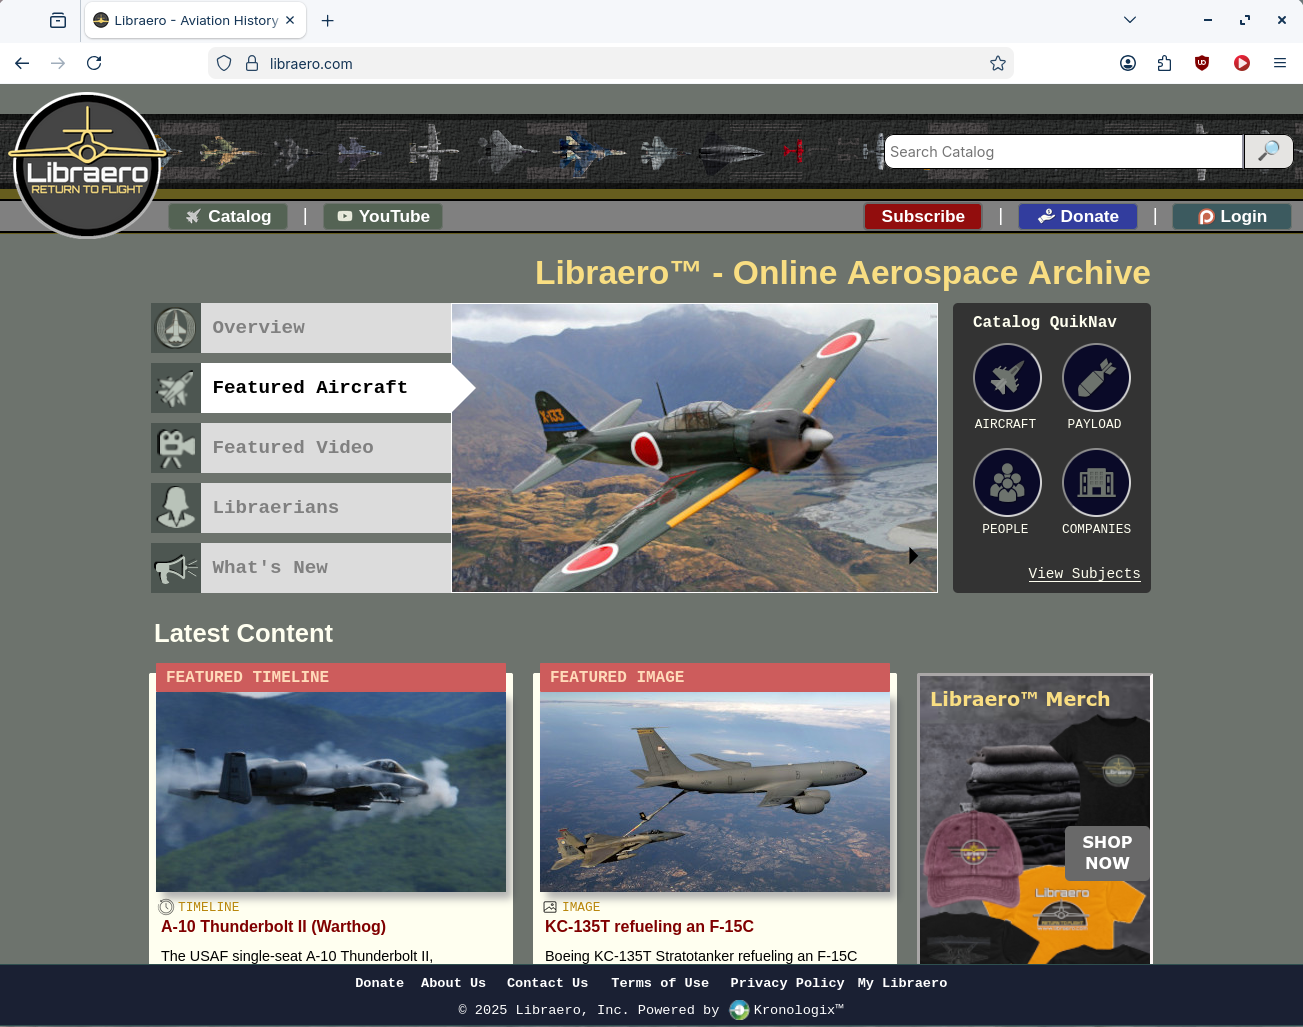Image resolution: width=1303 pixels, height=1027 pixels.
Task: Open the People catalog icon
Action: pos(1007,483)
